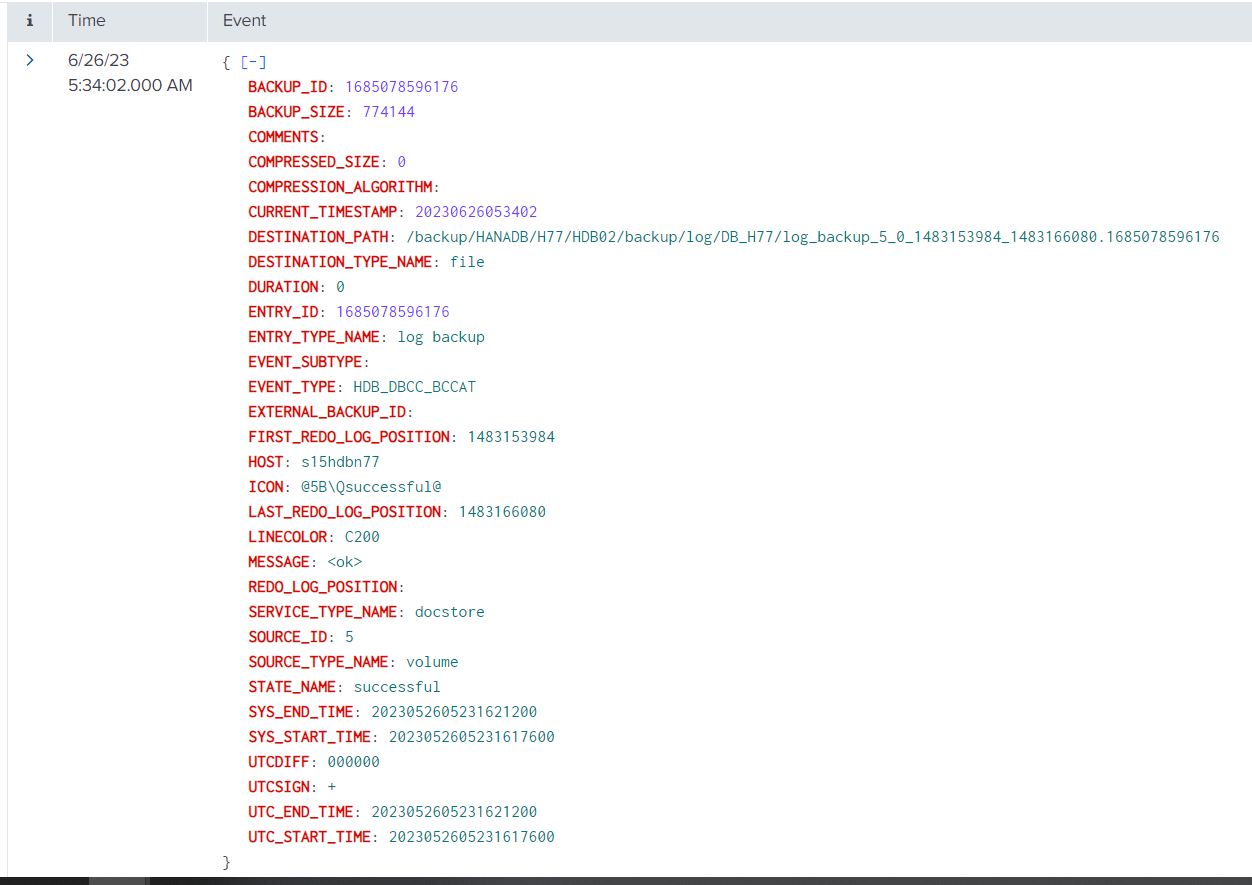Click the Time column header
Image resolution: width=1252 pixels, height=885 pixels.
point(87,20)
